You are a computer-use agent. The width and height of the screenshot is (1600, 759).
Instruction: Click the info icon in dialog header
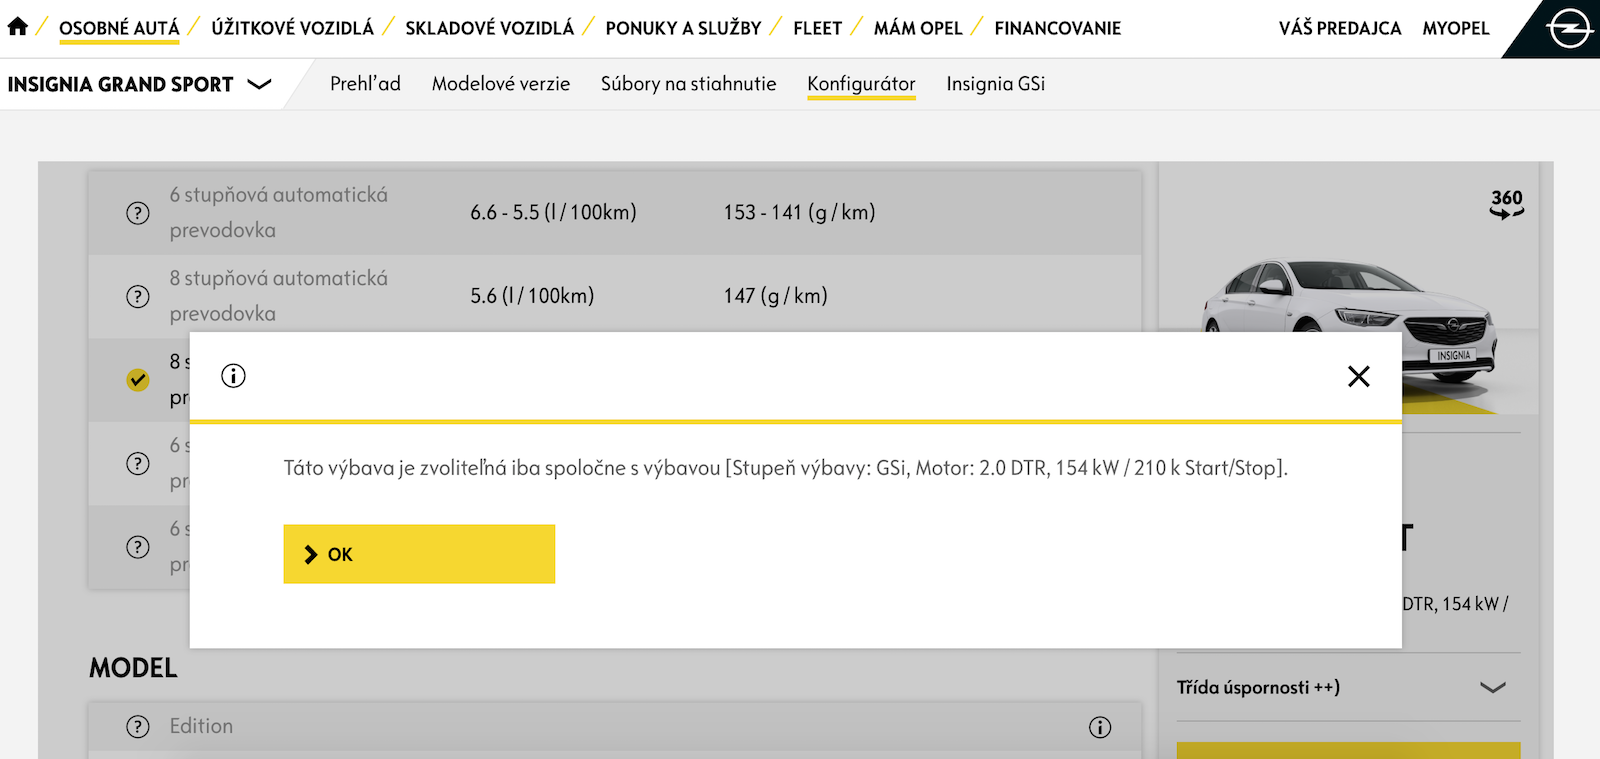pyautogui.click(x=233, y=376)
